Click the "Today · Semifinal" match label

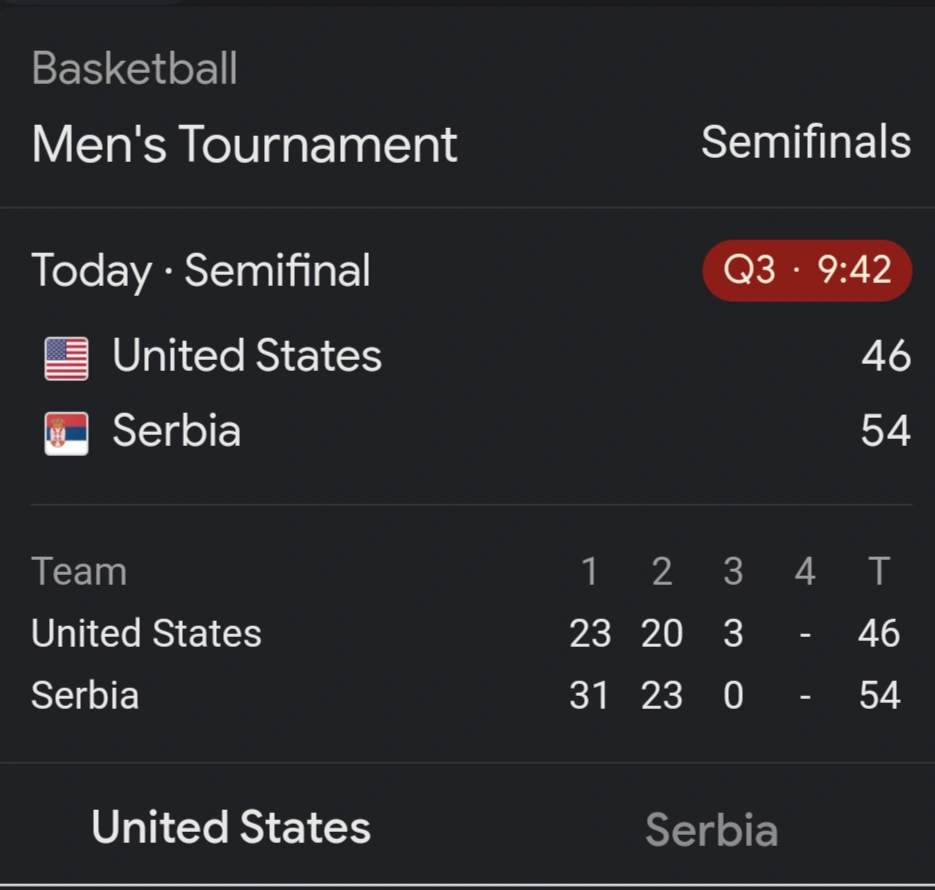click(201, 271)
